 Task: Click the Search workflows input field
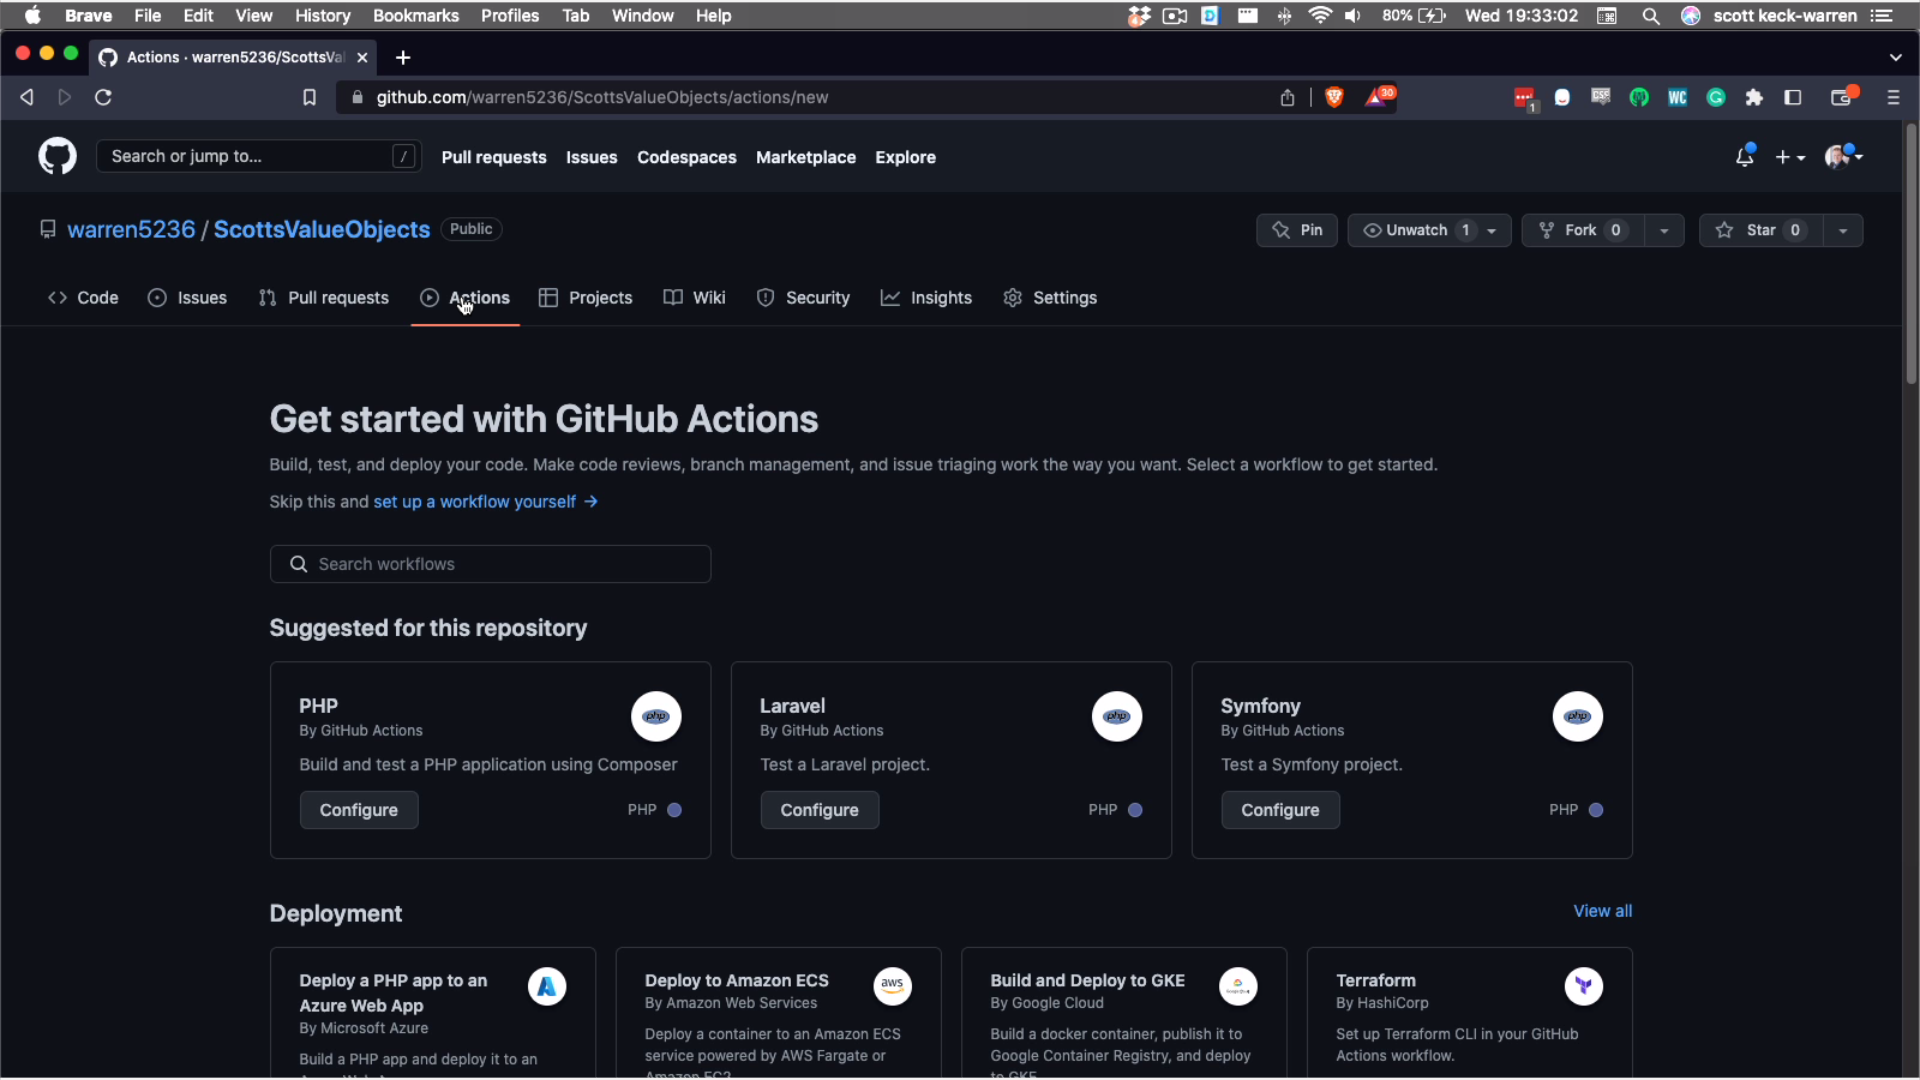490,564
